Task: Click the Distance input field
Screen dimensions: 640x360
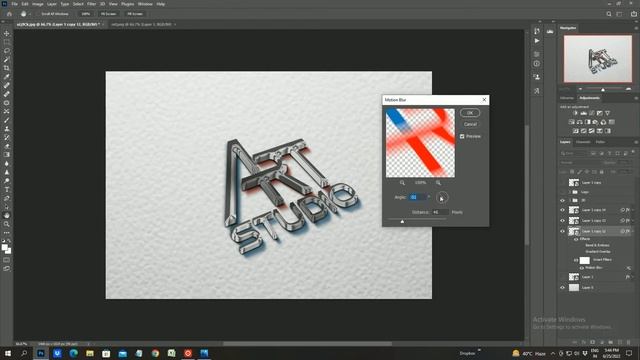Action: point(440,212)
